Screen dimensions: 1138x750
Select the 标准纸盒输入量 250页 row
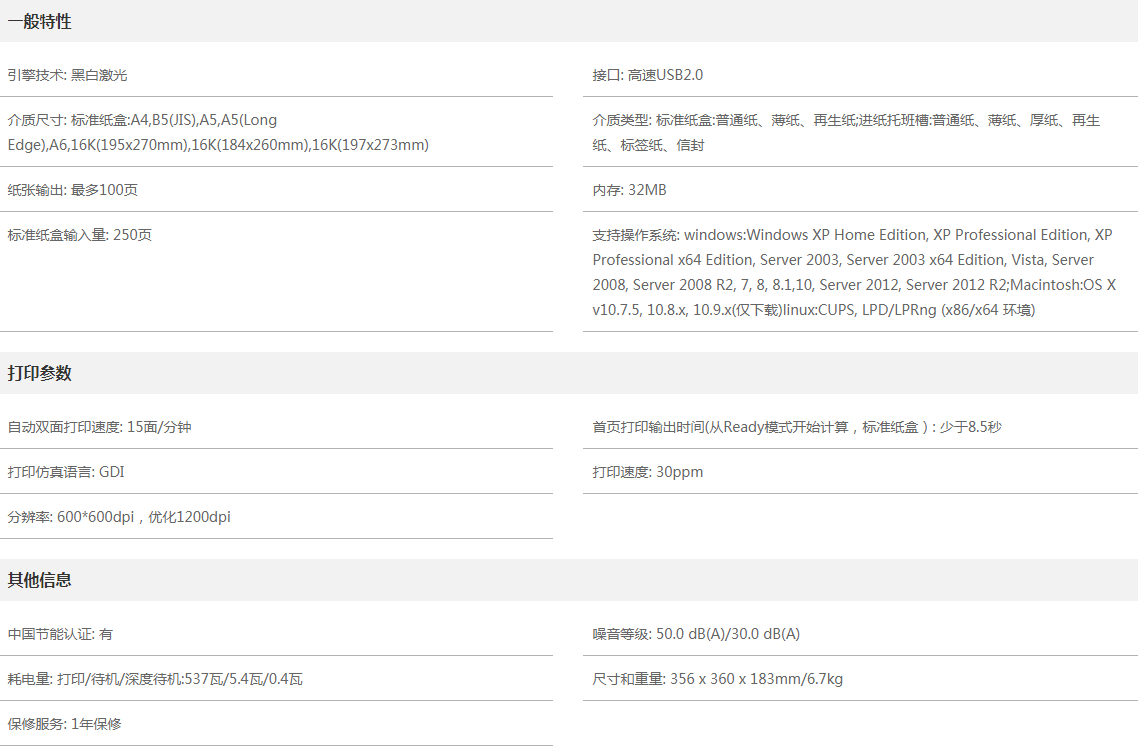point(80,235)
